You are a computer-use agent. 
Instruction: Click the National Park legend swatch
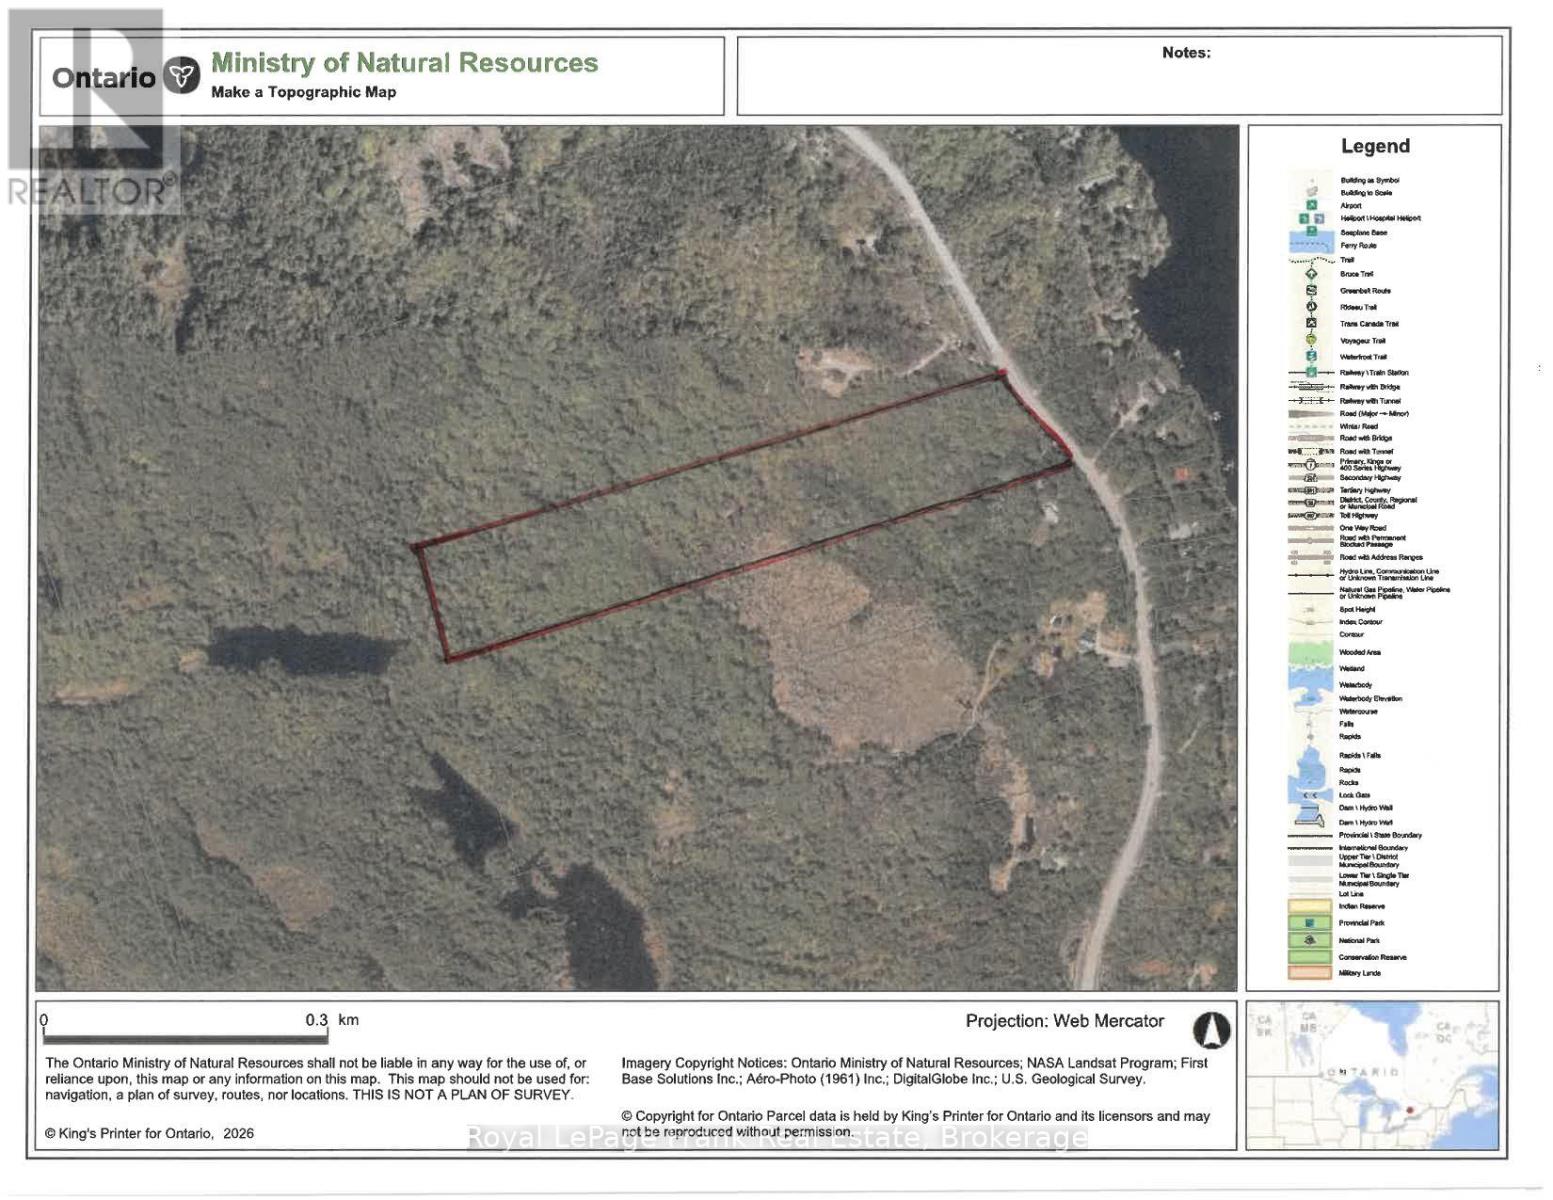click(1310, 940)
